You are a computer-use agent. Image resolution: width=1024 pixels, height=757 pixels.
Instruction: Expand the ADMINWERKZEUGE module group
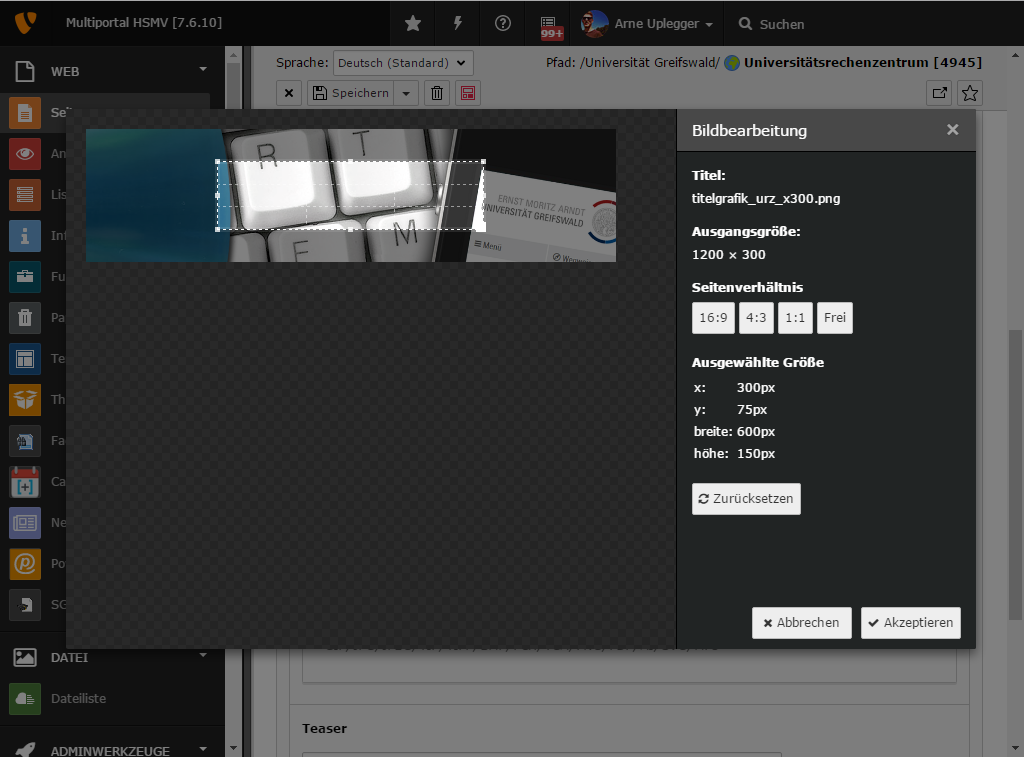pos(203,748)
